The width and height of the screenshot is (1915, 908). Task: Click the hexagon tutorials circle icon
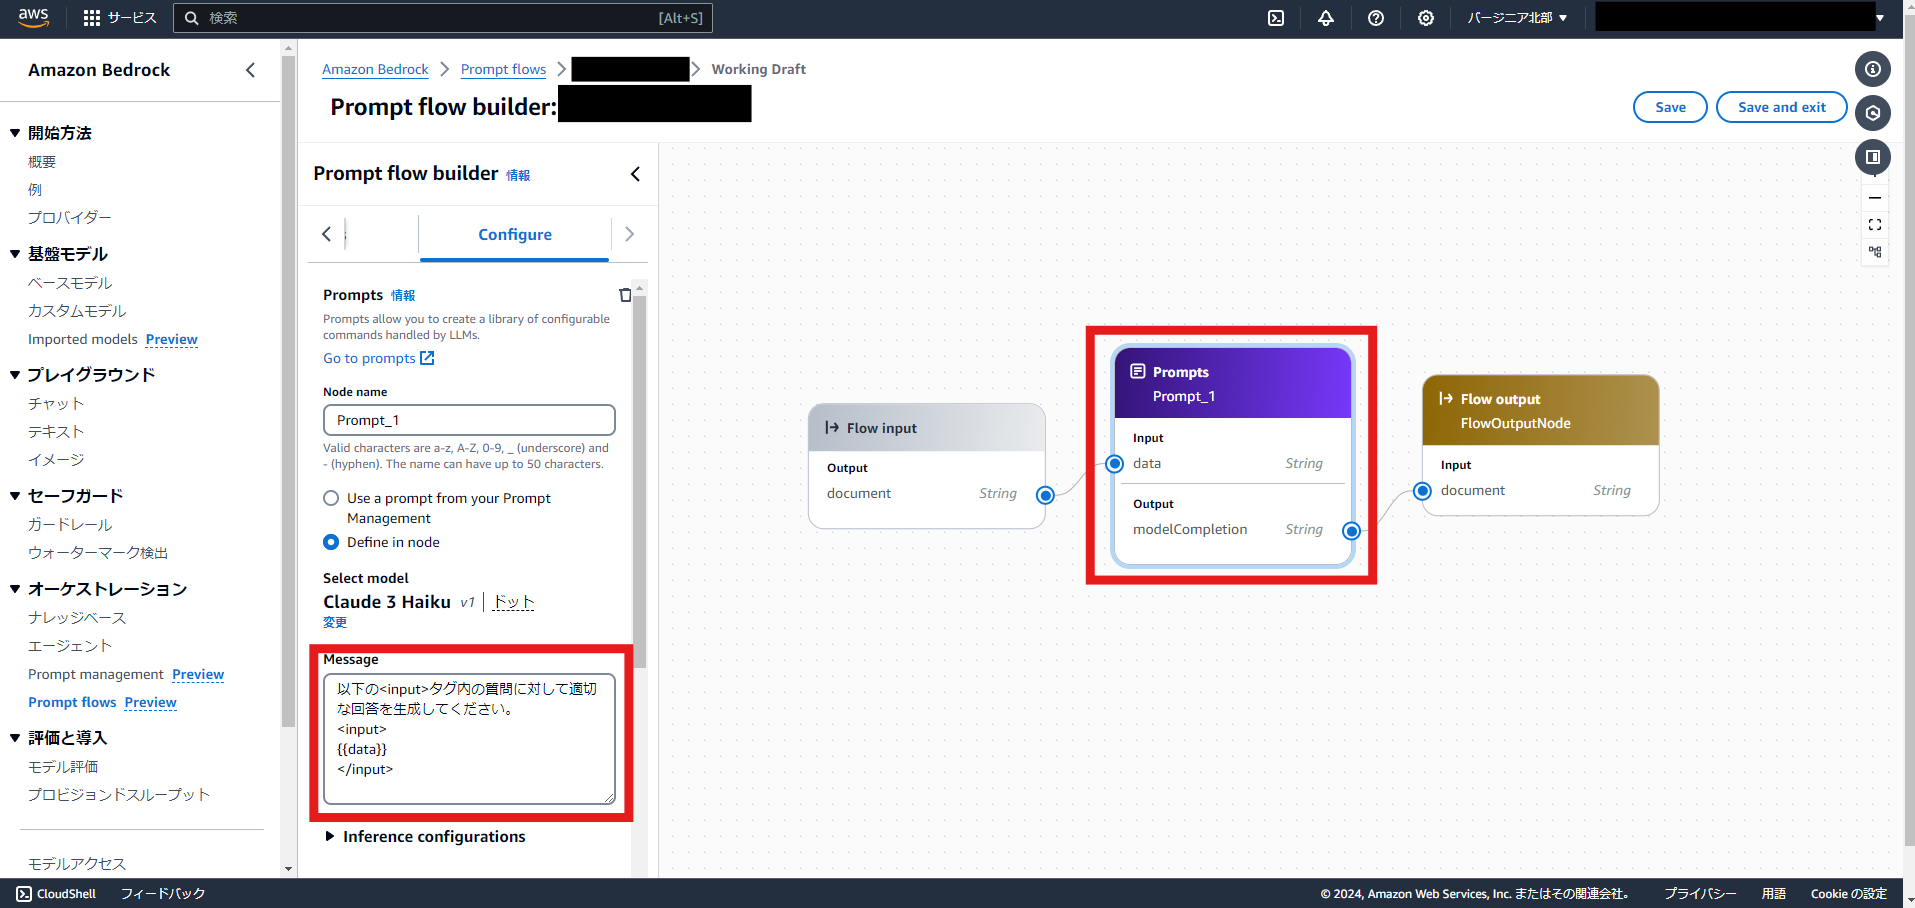point(1873,113)
